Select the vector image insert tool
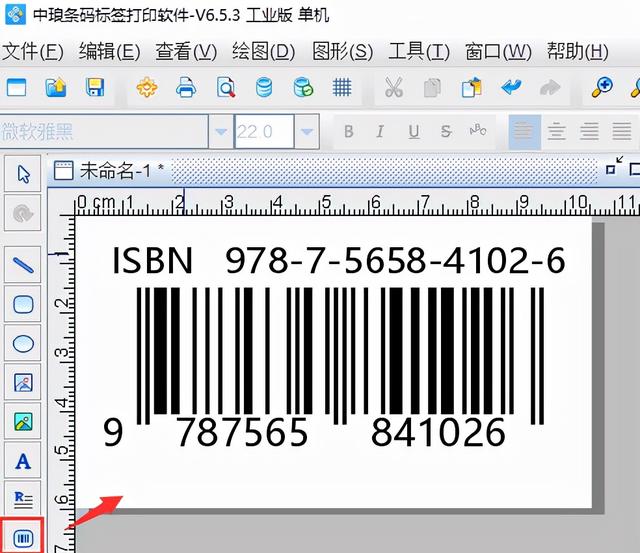This screenshot has height=553, width=640. tap(23, 382)
